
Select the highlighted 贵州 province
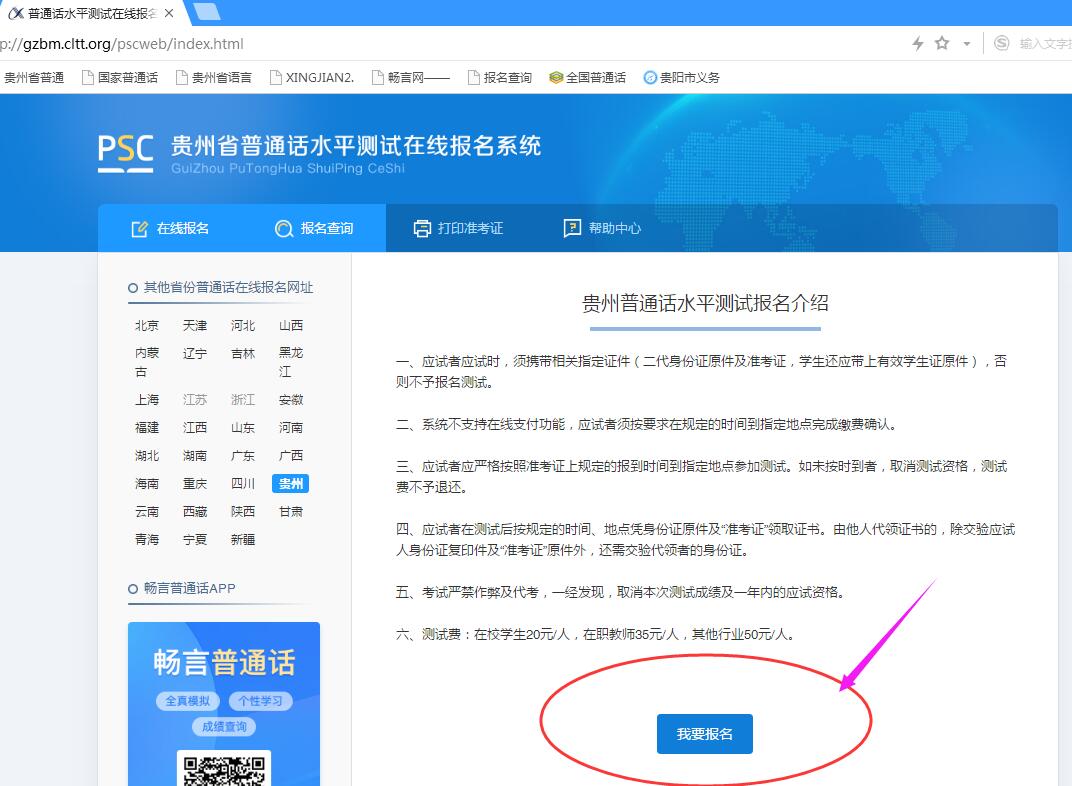[x=290, y=483]
